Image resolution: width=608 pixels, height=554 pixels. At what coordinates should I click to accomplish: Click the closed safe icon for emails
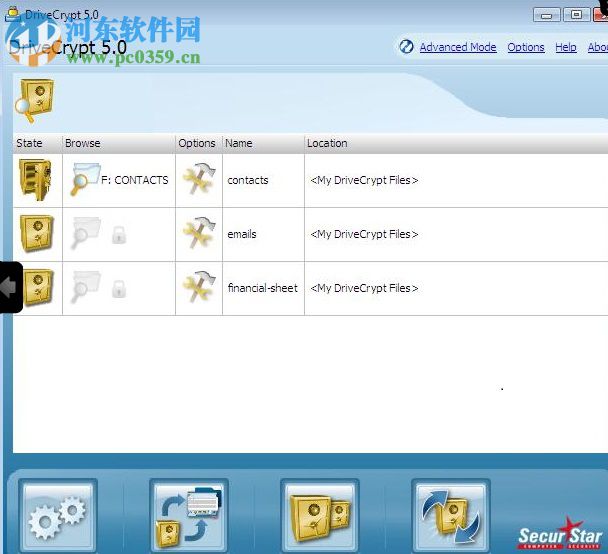36,234
